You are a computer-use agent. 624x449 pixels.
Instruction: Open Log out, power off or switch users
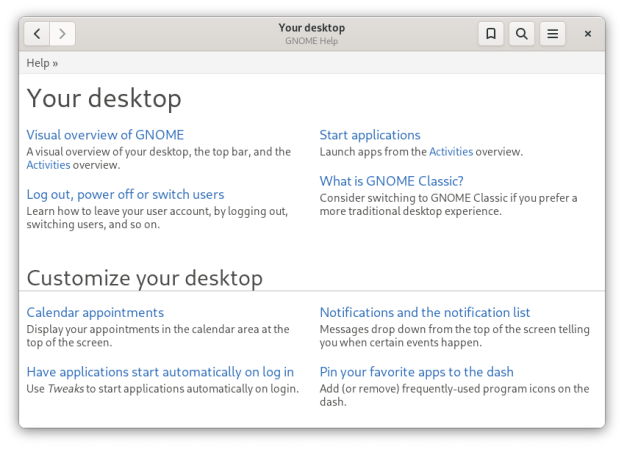tap(125, 194)
